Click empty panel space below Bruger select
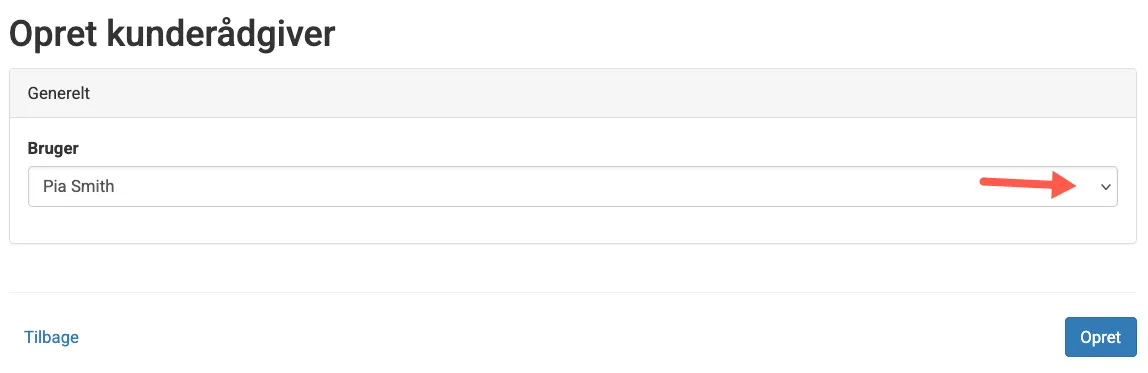This screenshot has height=373, width=1148. [x=573, y=224]
